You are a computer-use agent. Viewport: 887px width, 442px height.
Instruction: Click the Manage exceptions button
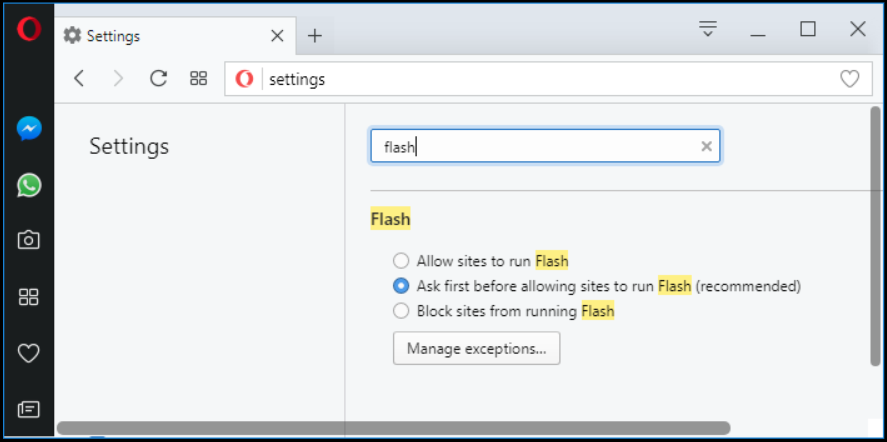pos(476,348)
